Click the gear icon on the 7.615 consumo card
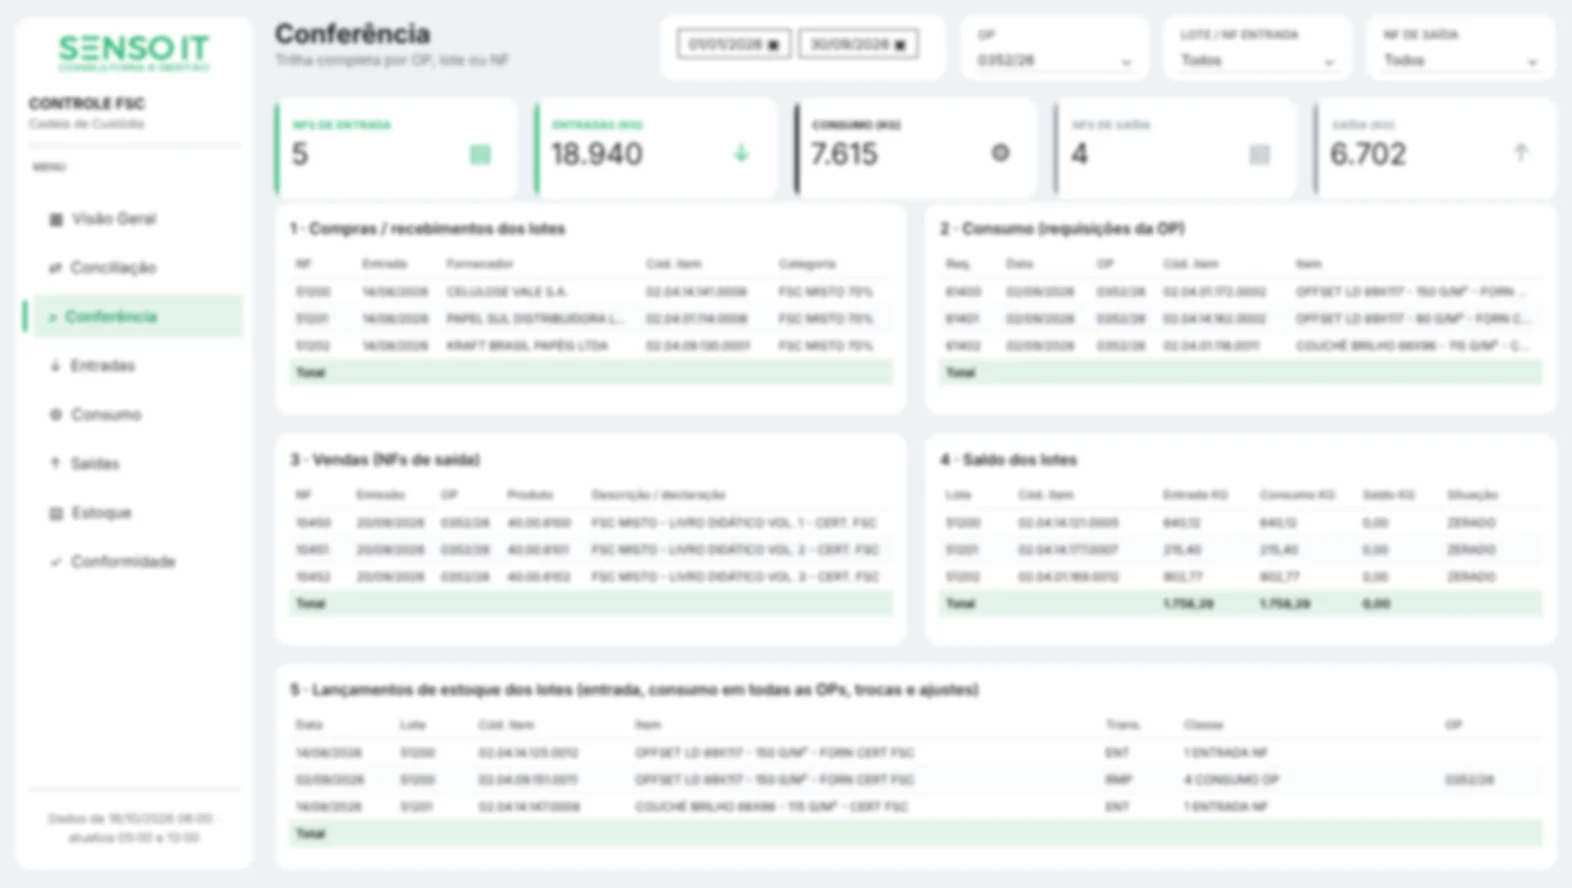The height and width of the screenshot is (888, 1572). pyautogui.click(x=1000, y=153)
